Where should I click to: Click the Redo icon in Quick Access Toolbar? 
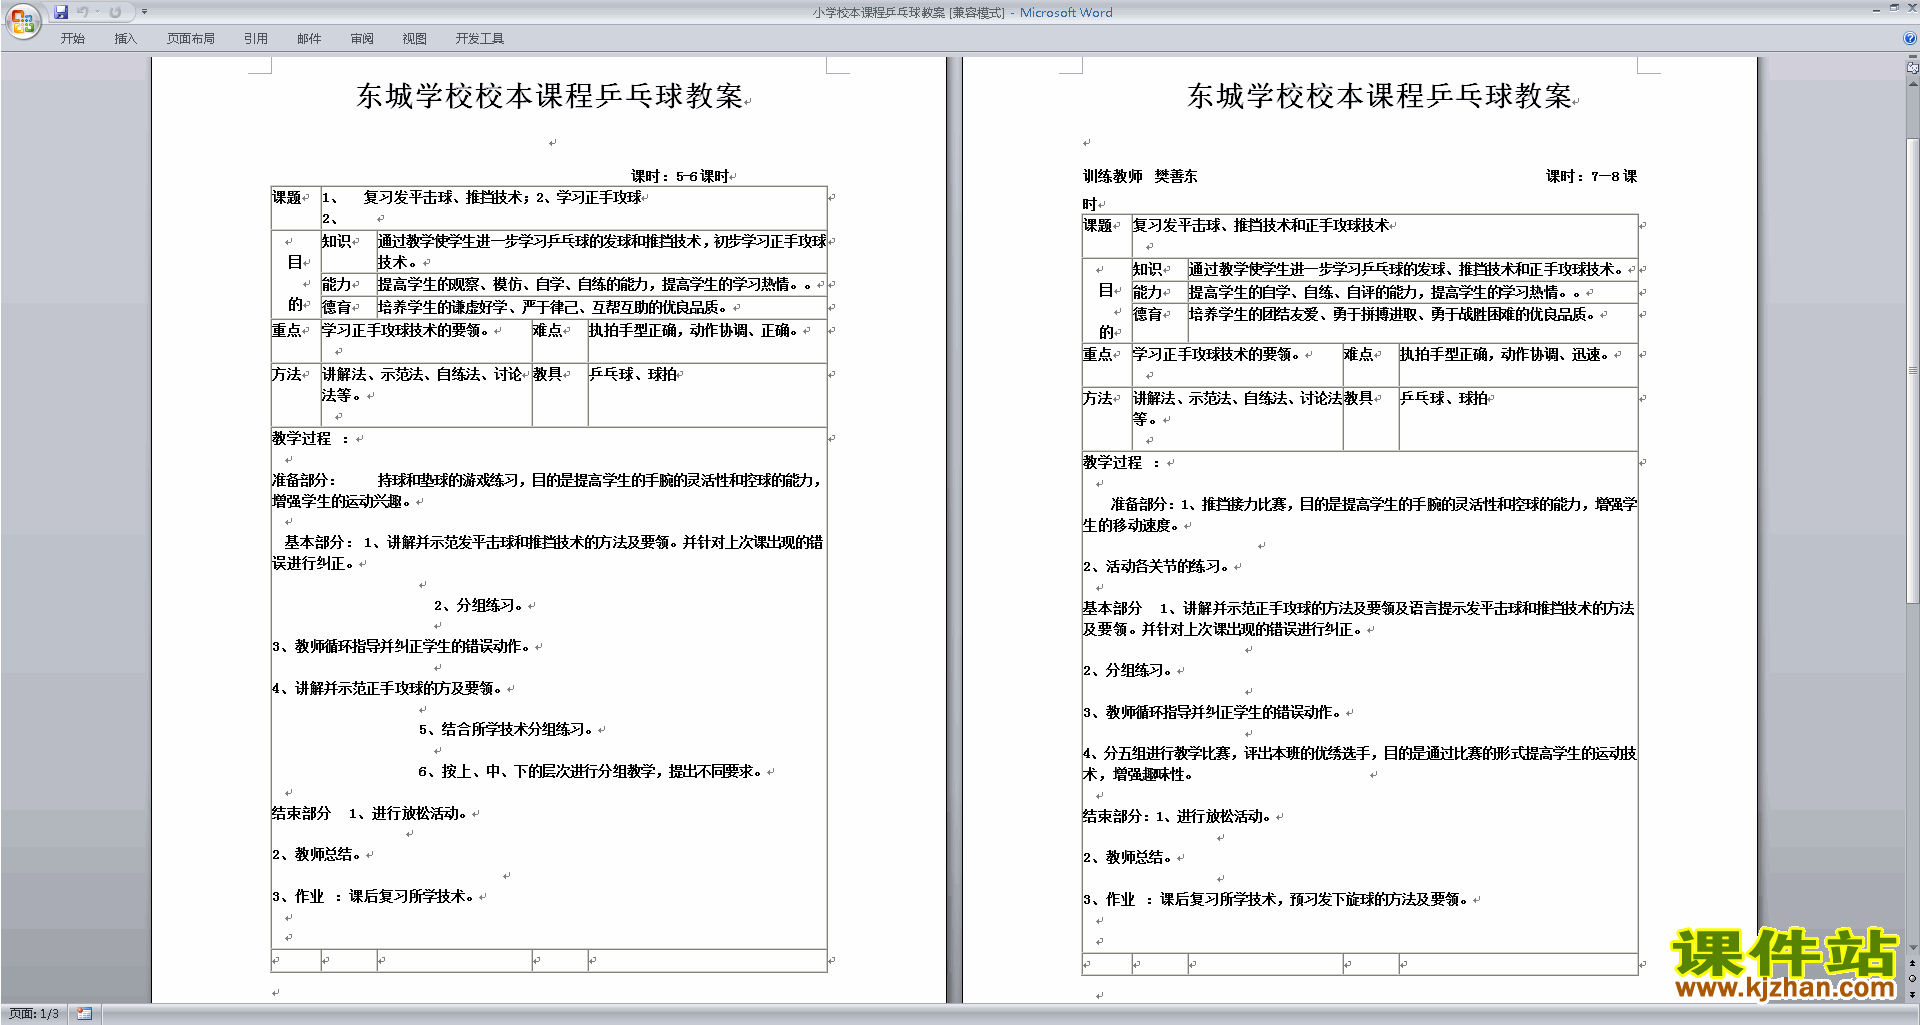click(115, 12)
